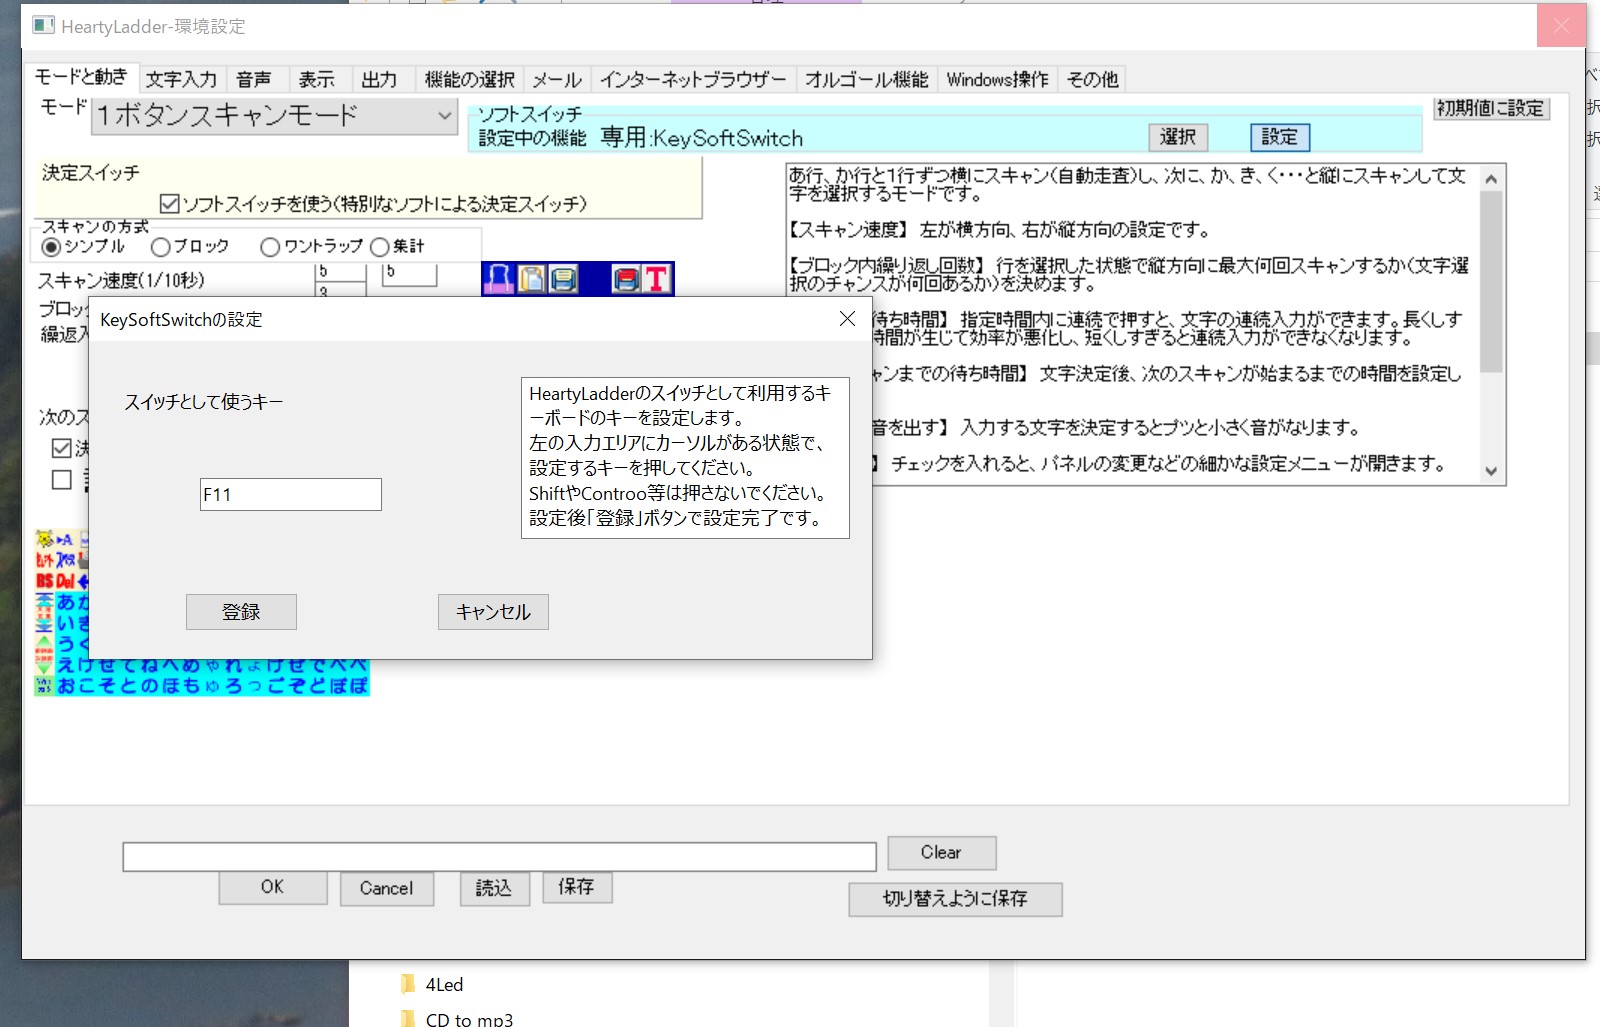Click the 登録 button in the dialog
Image resolution: width=1600 pixels, height=1027 pixels.
tap(241, 612)
